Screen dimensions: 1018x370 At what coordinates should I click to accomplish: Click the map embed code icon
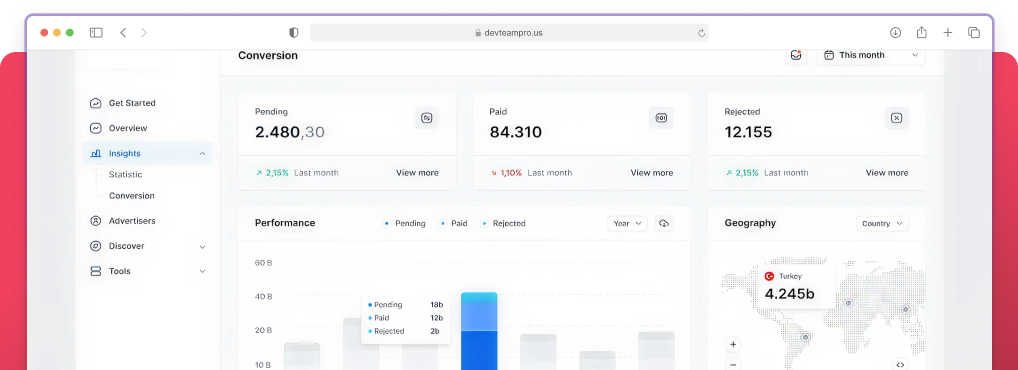[x=900, y=364]
